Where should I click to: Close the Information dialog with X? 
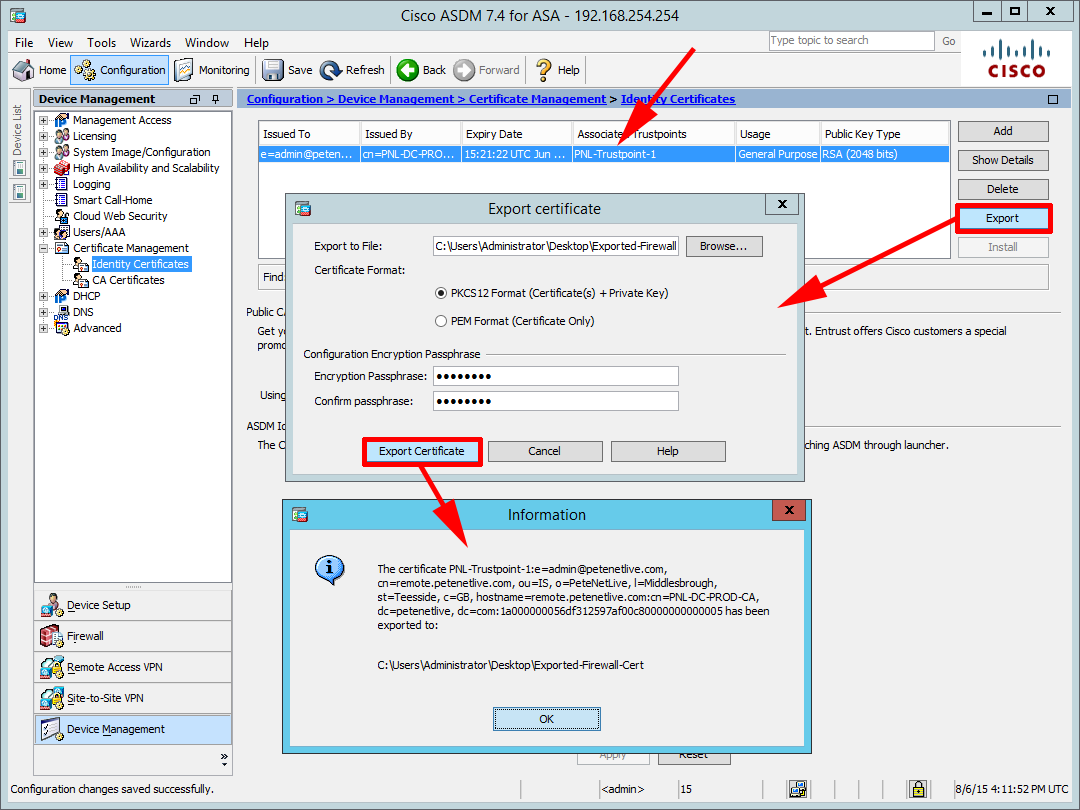[x=789, y=510]
